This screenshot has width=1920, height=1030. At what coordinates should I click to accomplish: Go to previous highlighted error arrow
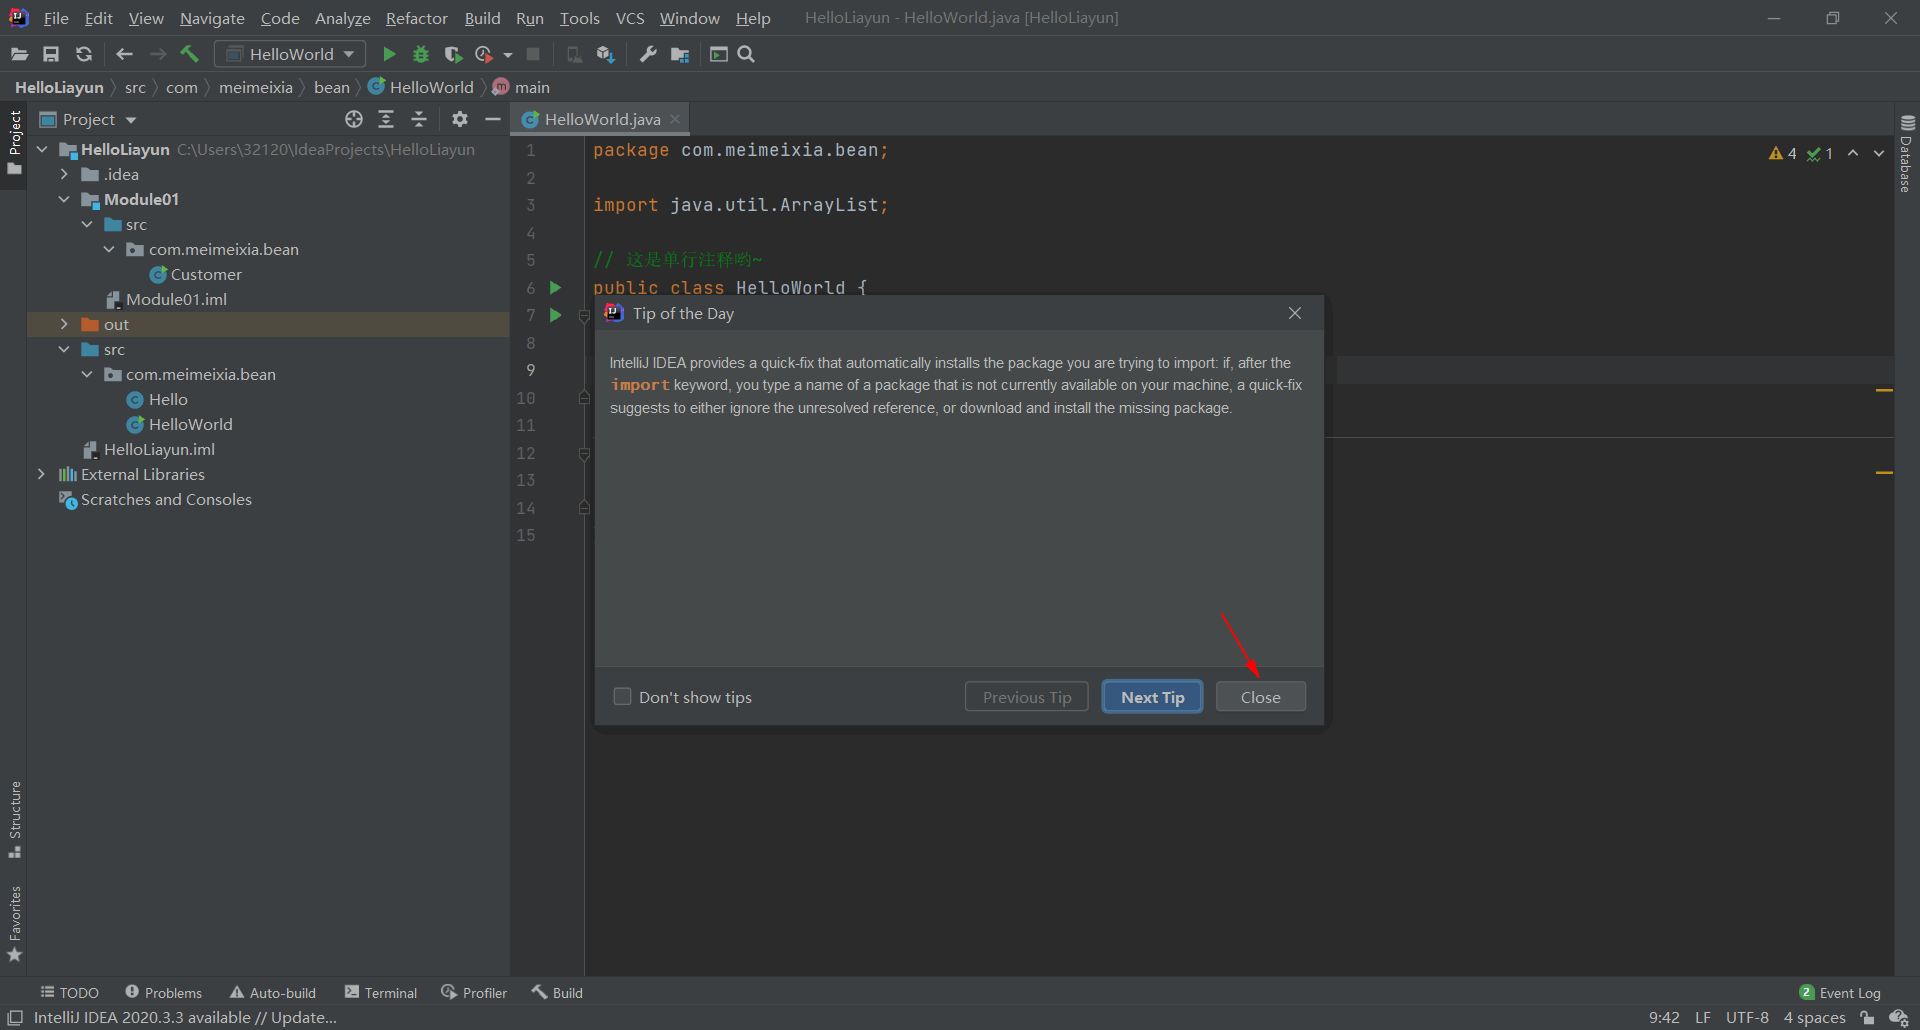pos(1853,153)
